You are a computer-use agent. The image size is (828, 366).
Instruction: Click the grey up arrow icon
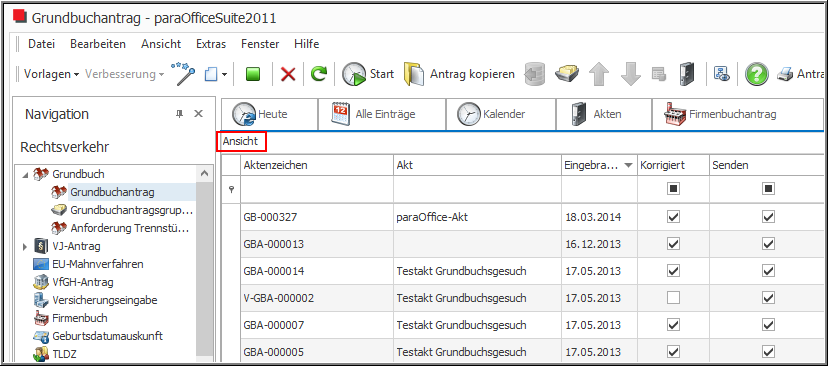tap(599, 74)
